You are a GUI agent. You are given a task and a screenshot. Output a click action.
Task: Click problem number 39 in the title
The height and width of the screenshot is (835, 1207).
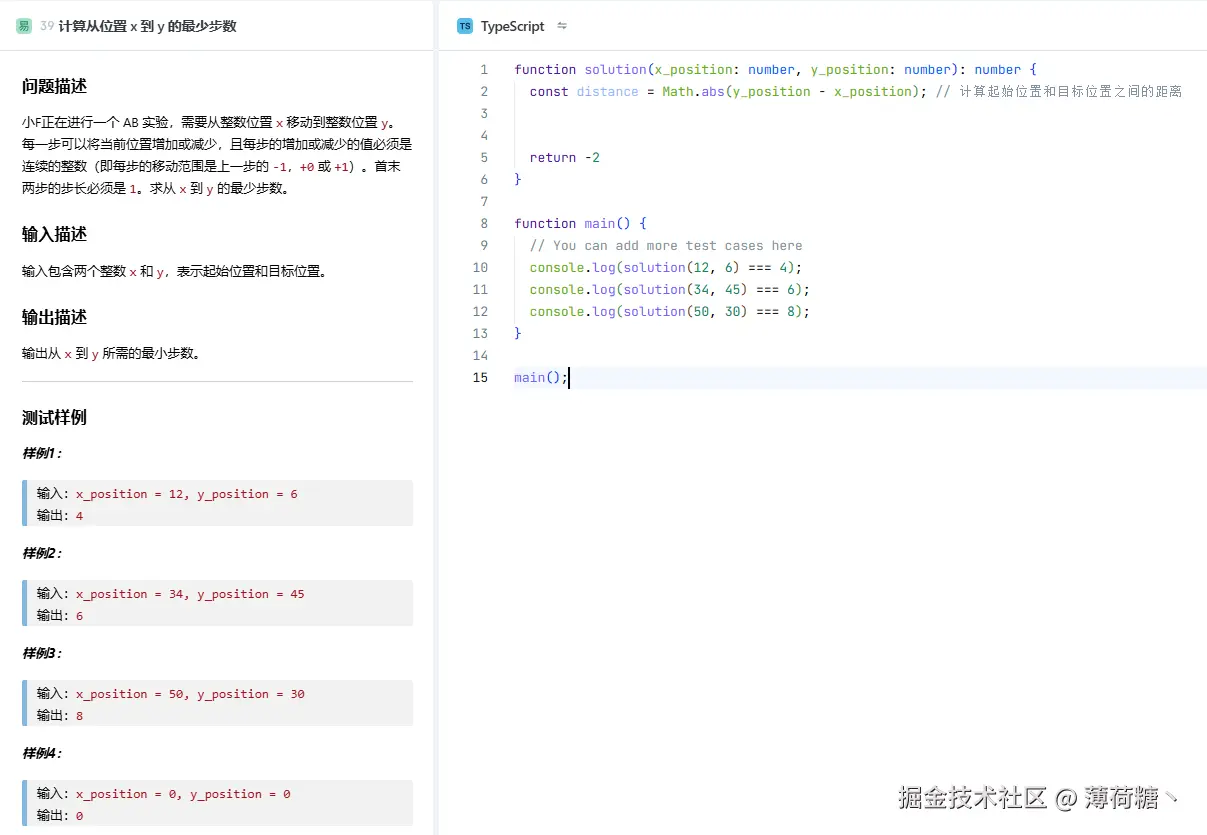47,26
